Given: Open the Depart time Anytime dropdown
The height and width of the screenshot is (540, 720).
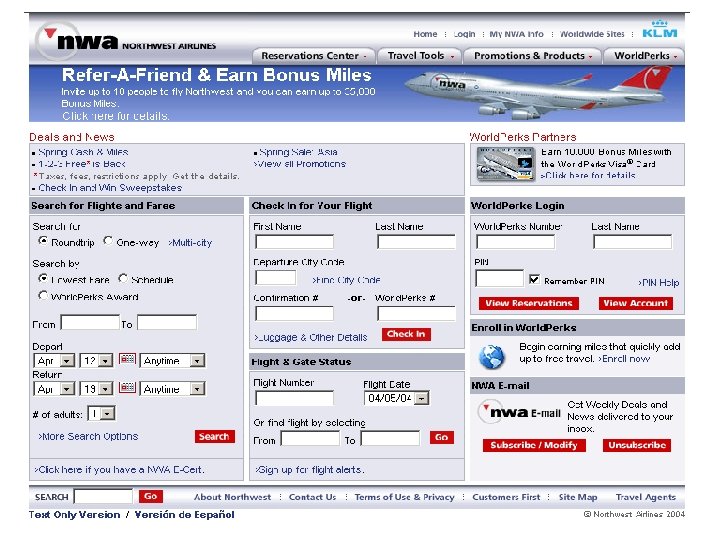Looking at the screenshot, I should point(172,361).
